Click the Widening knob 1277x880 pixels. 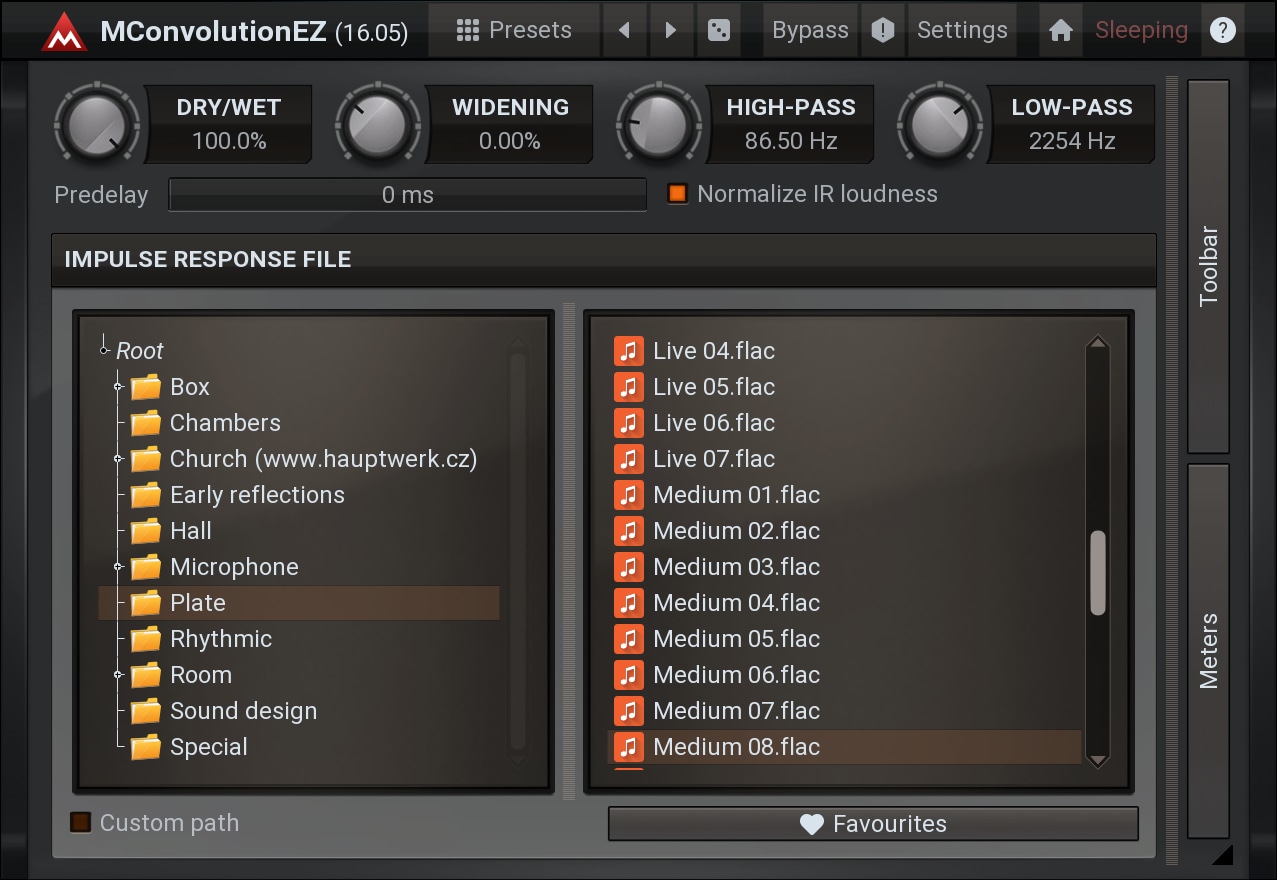pyautogui.click(x=378, y=125)
